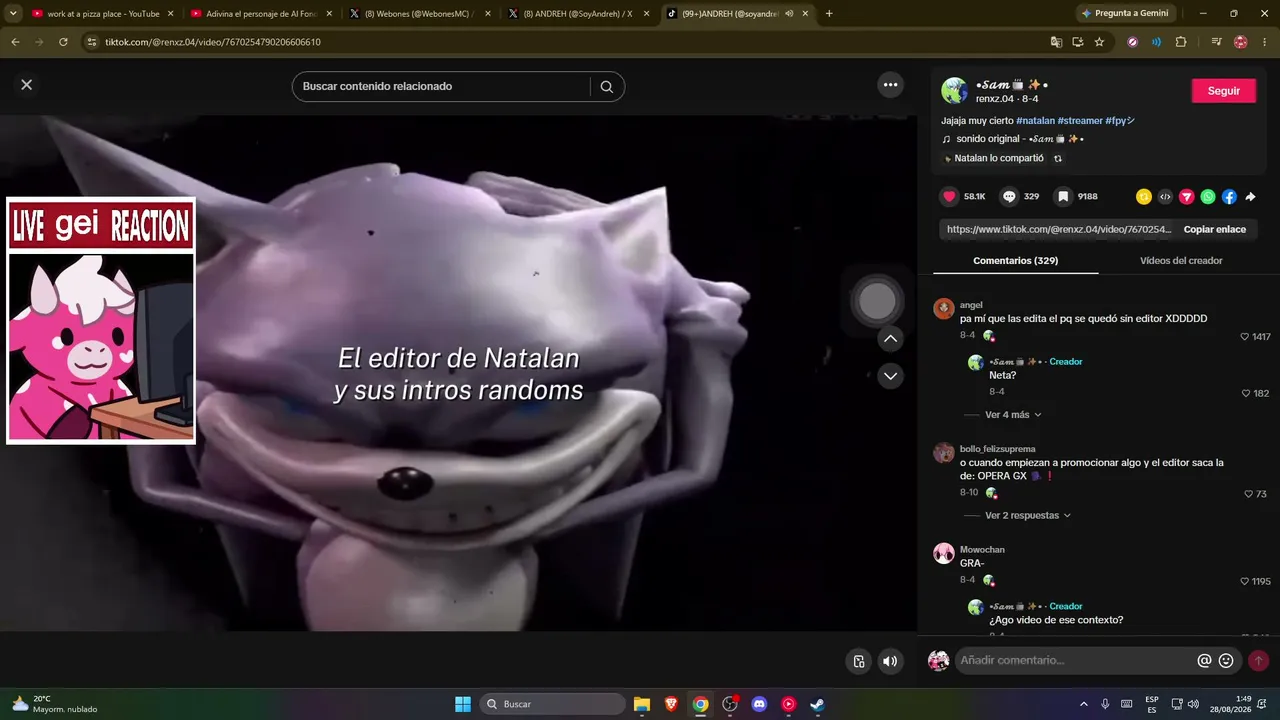The image size is (1280, 720).
Task: Open File Explorer from the taskbar
Action: pos(642,704)
